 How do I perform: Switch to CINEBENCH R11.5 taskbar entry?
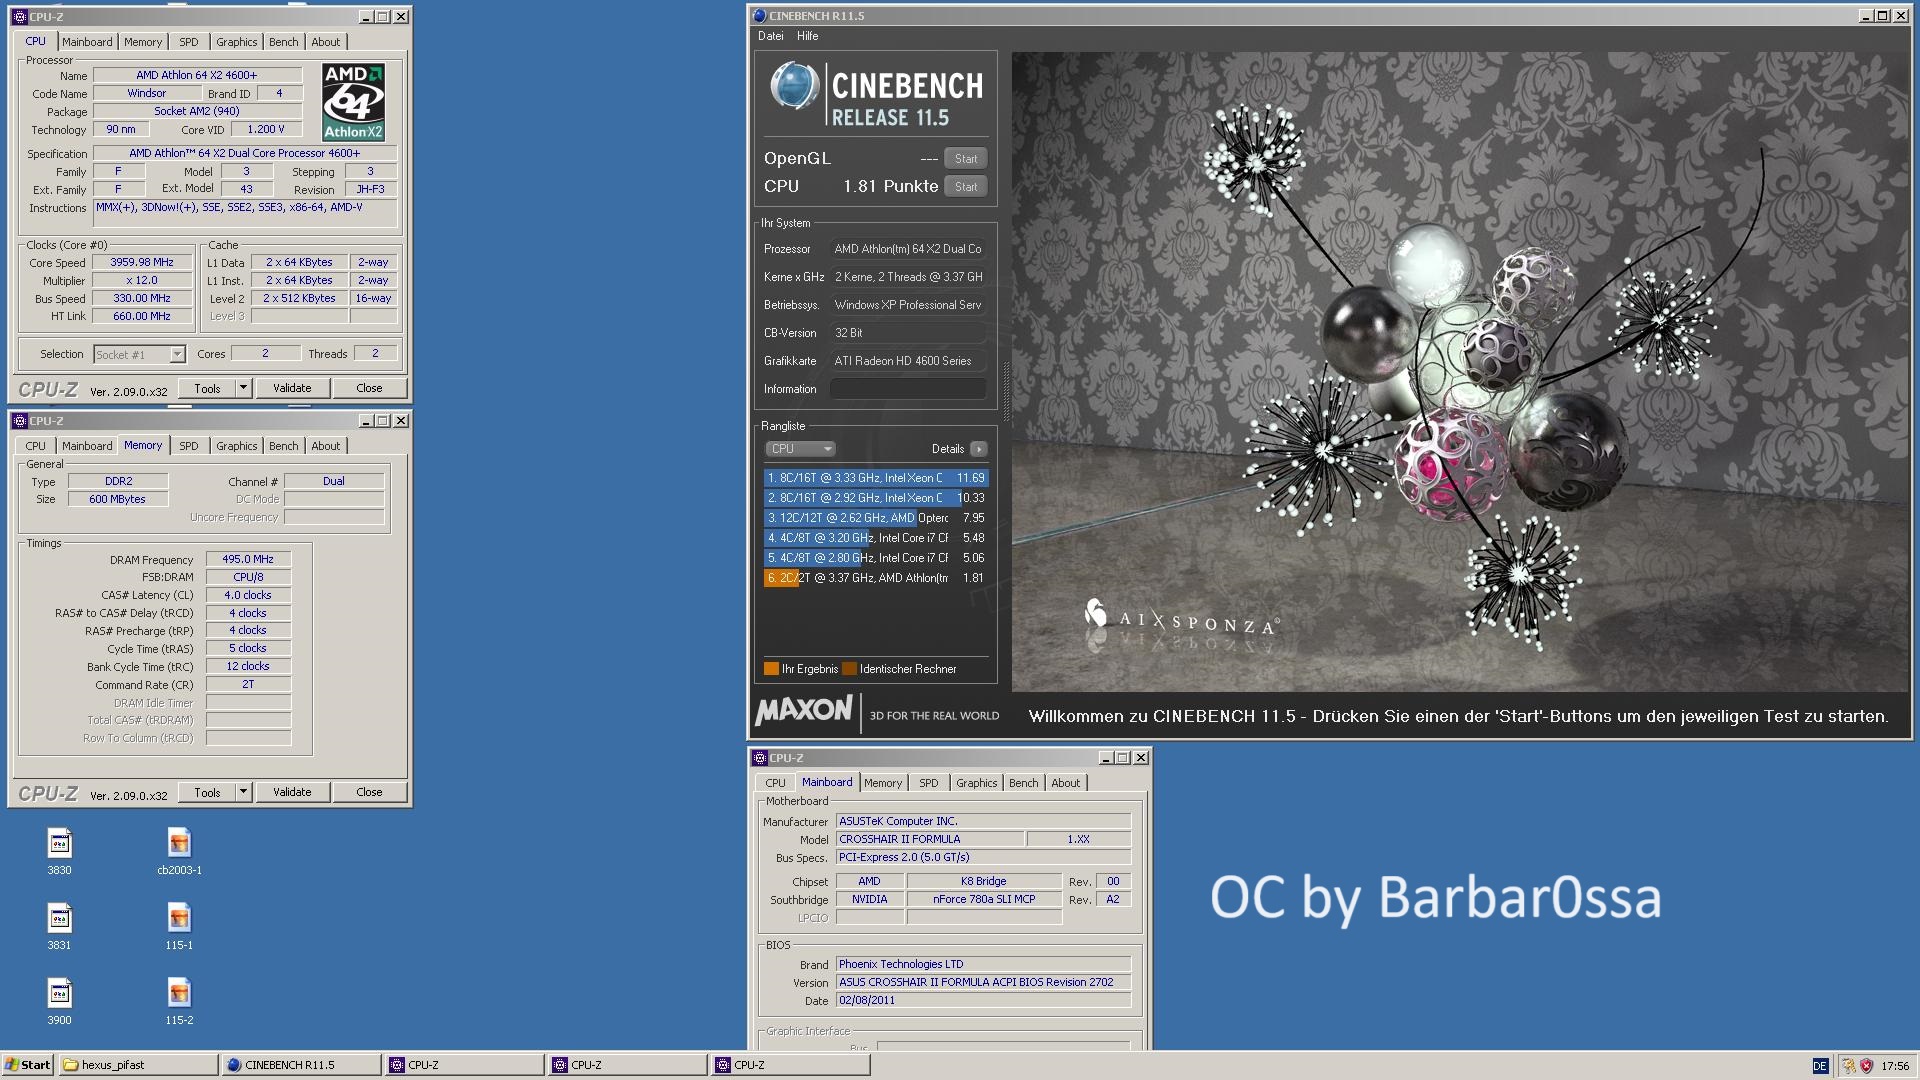301,1065
